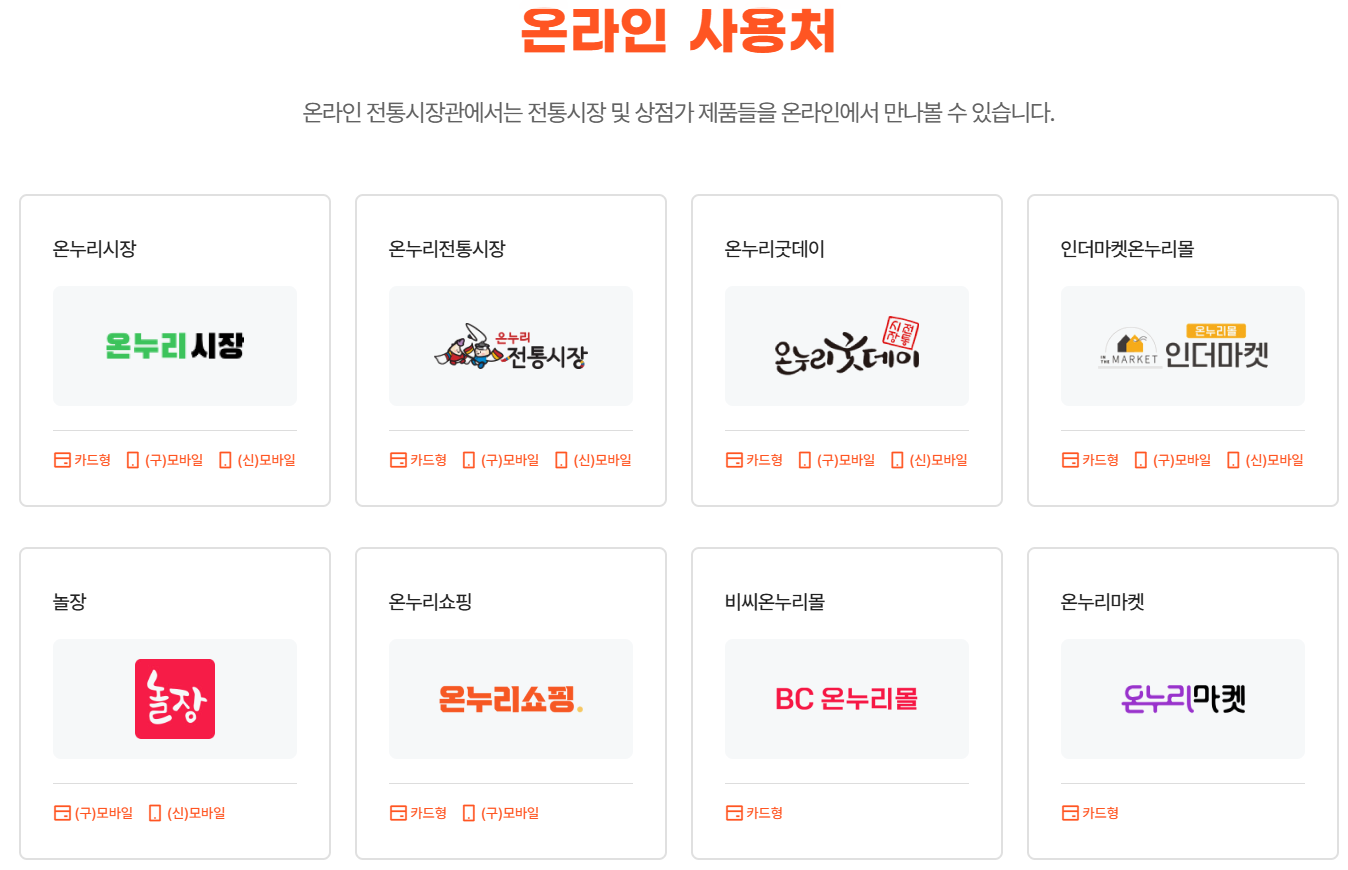This screenshot has height=870, width=1348.
Task: Click 카드형 card icon under 비씨온누리몰
Action: [x=734, y=813]
